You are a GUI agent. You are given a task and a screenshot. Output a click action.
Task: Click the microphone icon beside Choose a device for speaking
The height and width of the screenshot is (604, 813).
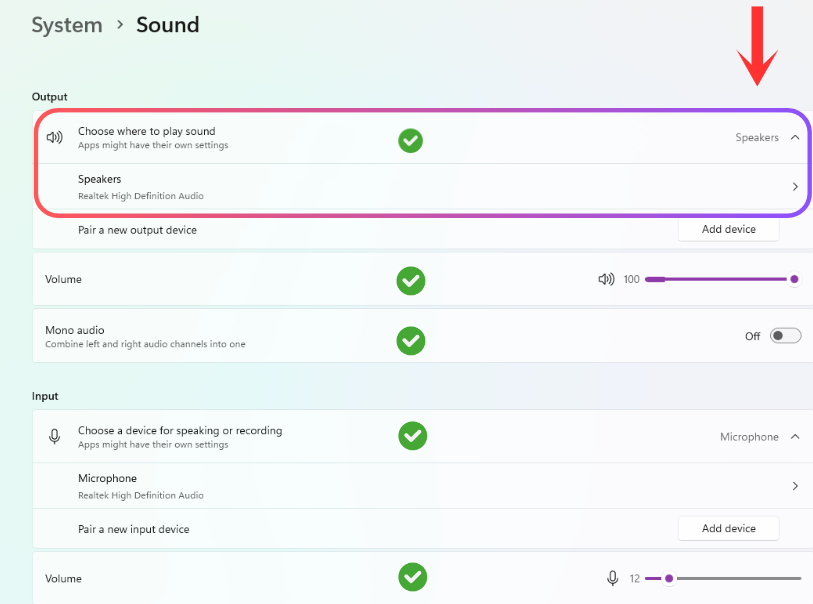[54, 437]
